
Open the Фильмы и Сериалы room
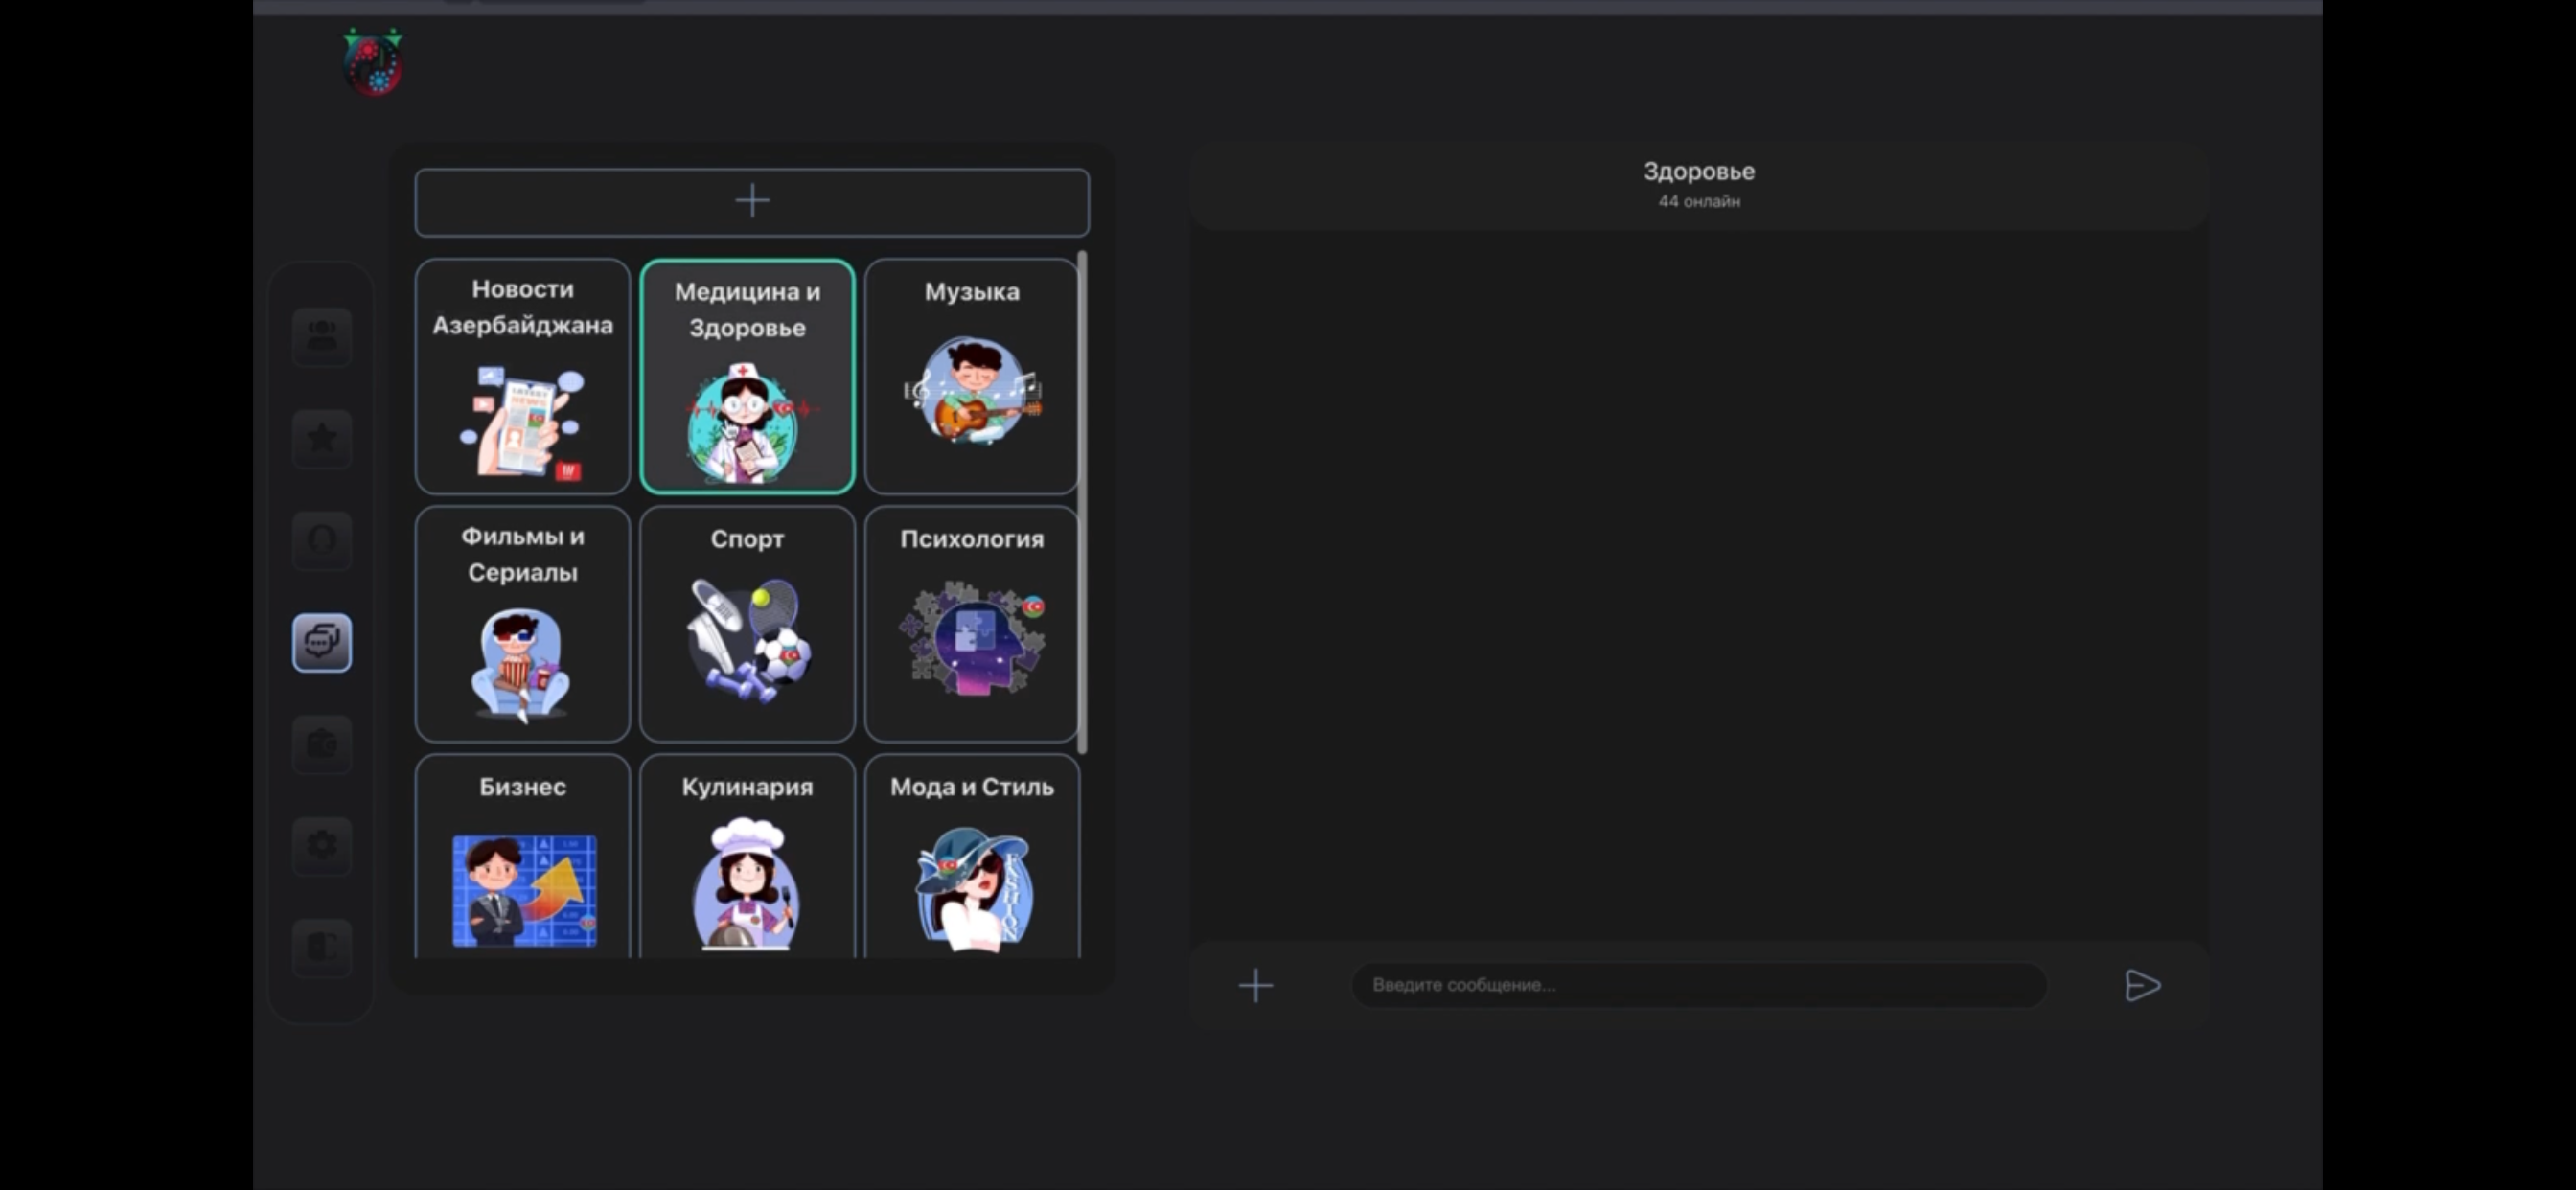pyautogui.click(x=522, y=623)
